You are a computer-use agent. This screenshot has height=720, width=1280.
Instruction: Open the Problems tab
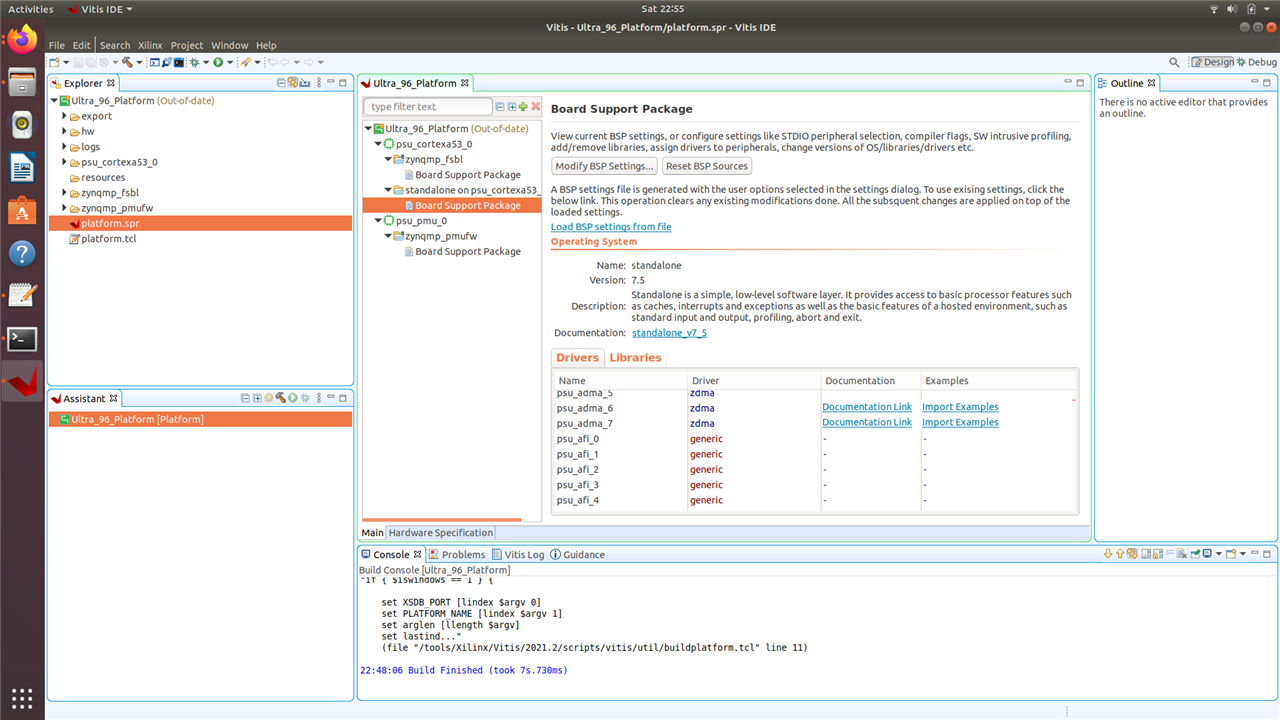[x=457, y=554]
